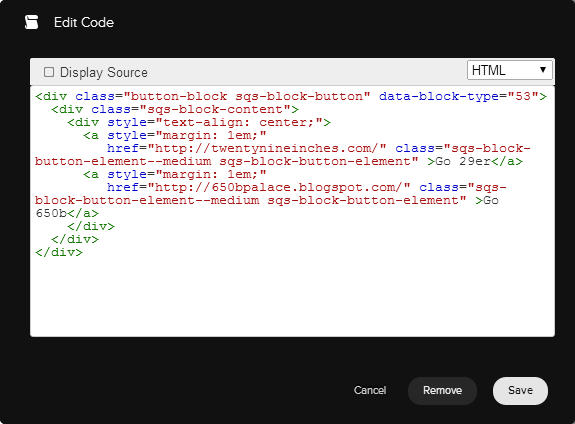Click the last closing </div> tag line

tap(59, 252)
